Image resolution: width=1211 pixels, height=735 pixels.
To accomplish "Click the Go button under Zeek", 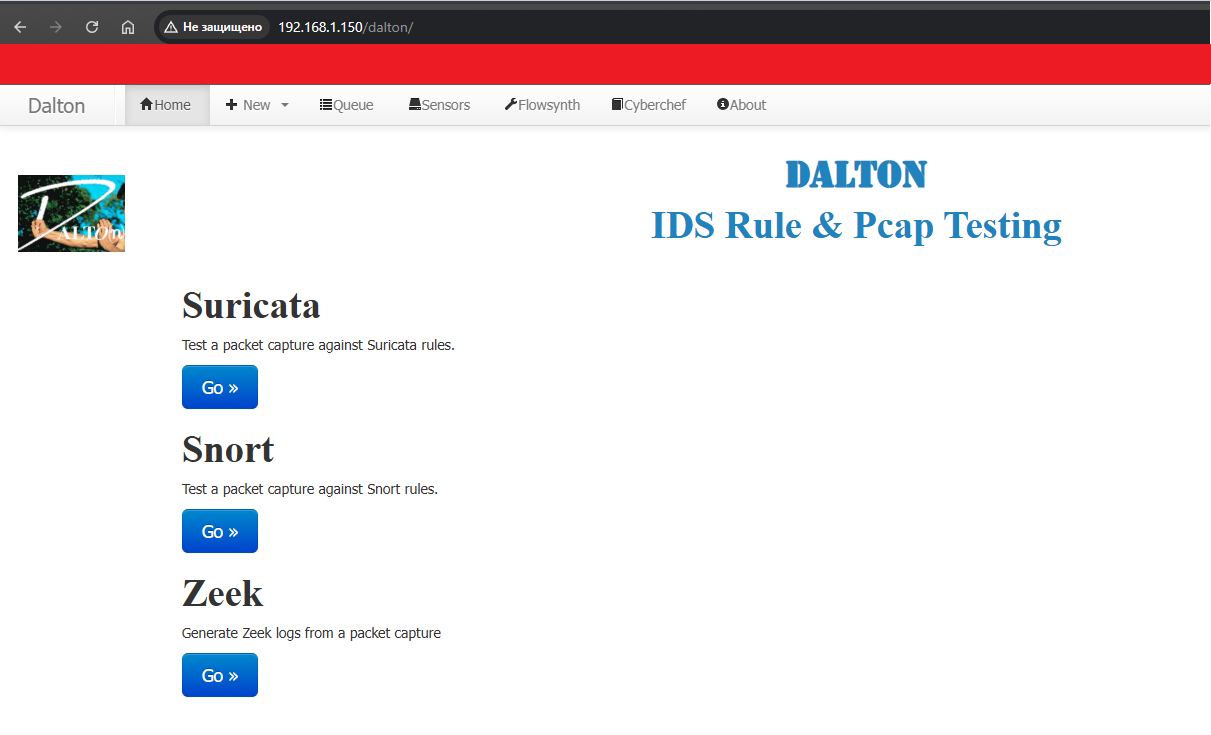I will tap(220, 675).
